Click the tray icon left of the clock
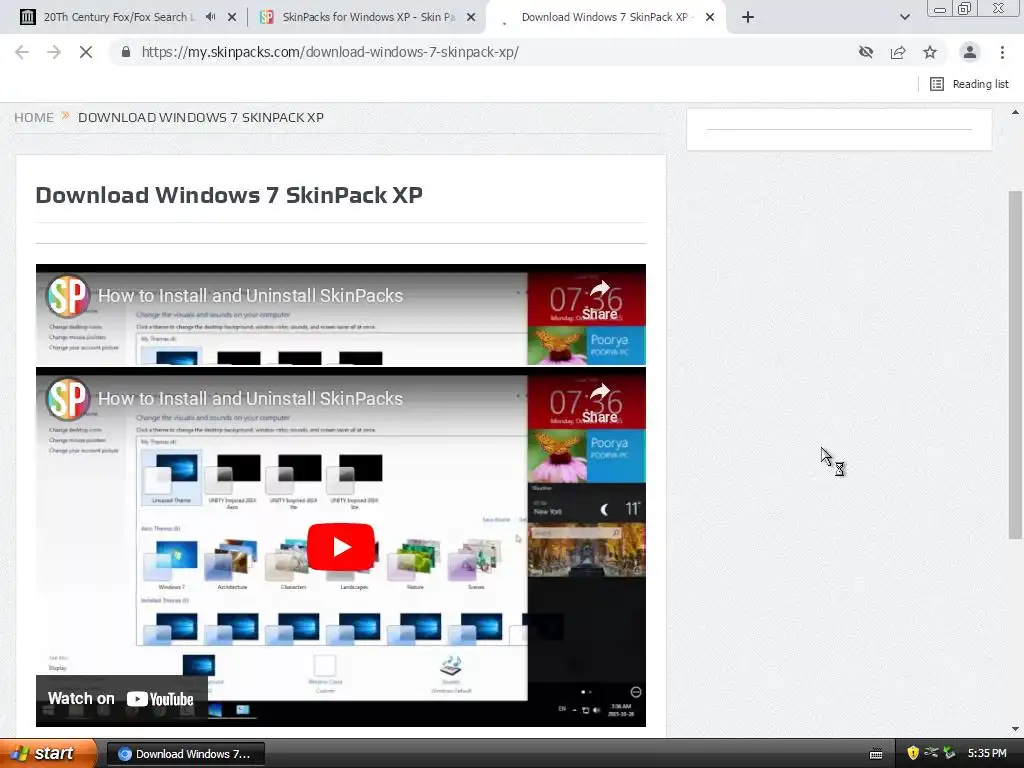This screenshot has height=768, width=1024. (949, 754)
